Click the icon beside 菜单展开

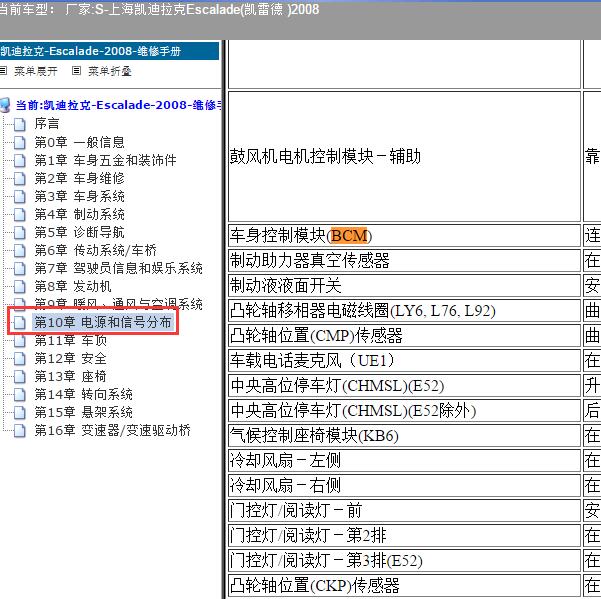(x=3, y=71)
